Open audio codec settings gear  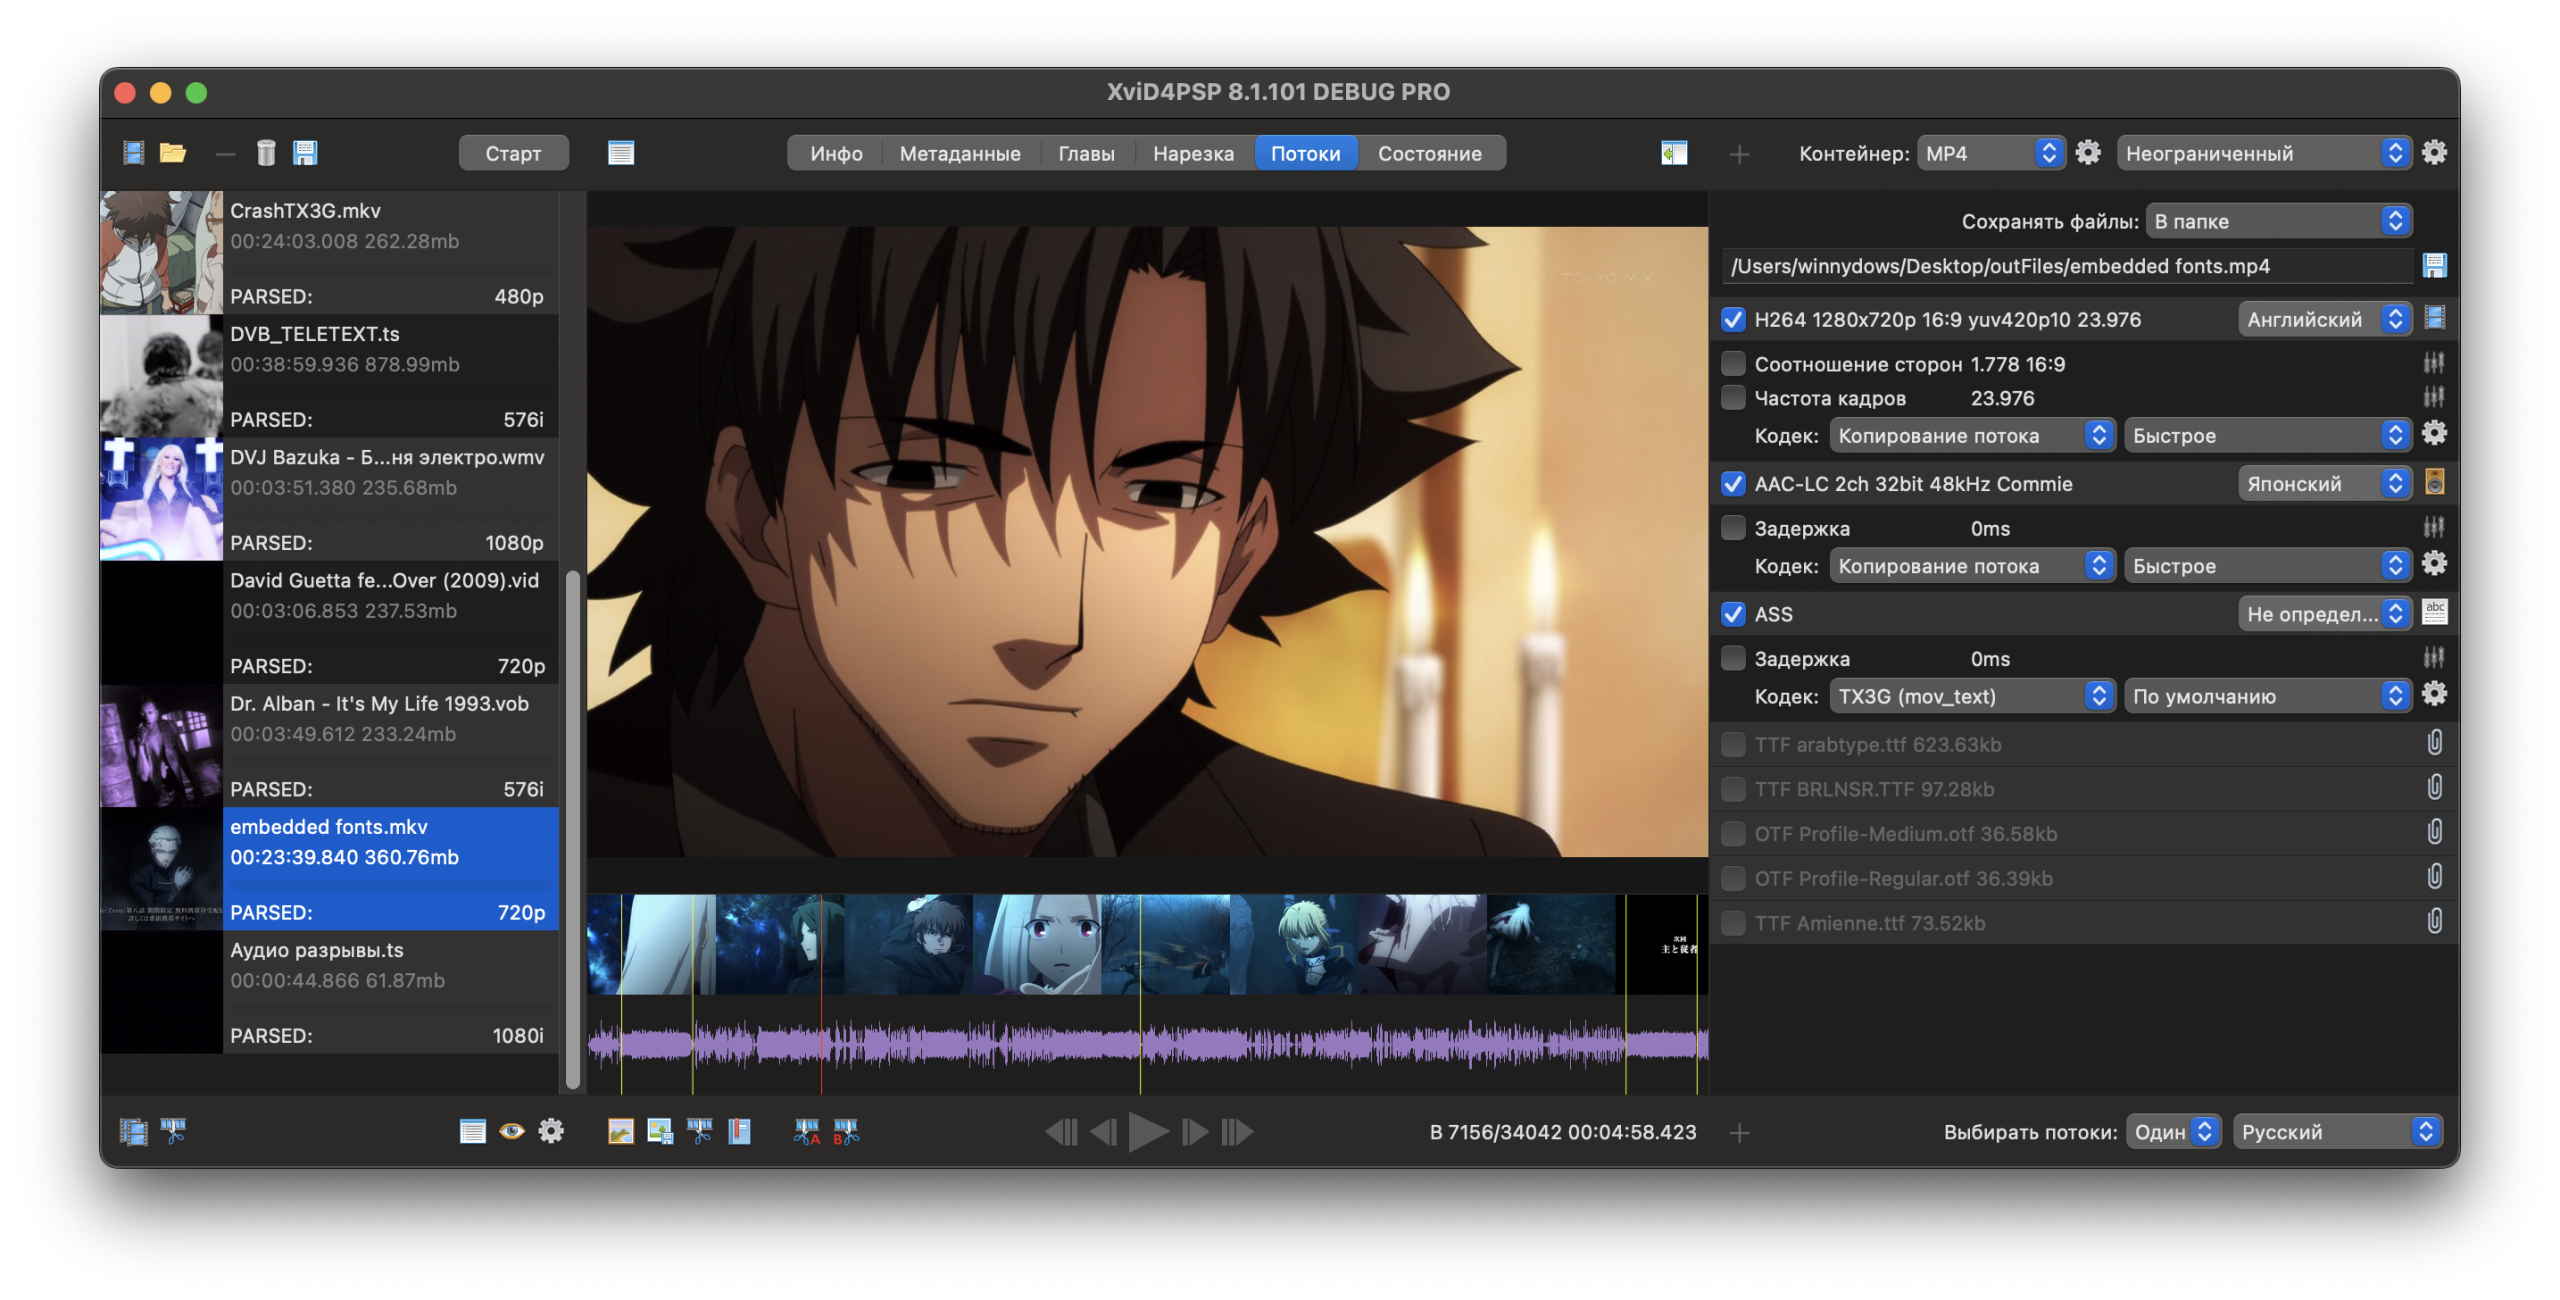click(x=2434, y=564)
